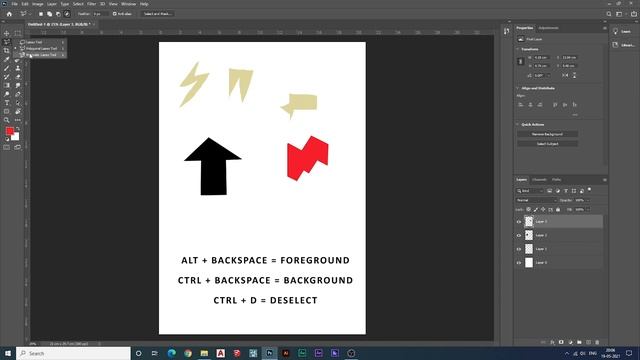
Task: Add layer mask icon
Action: click(x=561, y=342)
